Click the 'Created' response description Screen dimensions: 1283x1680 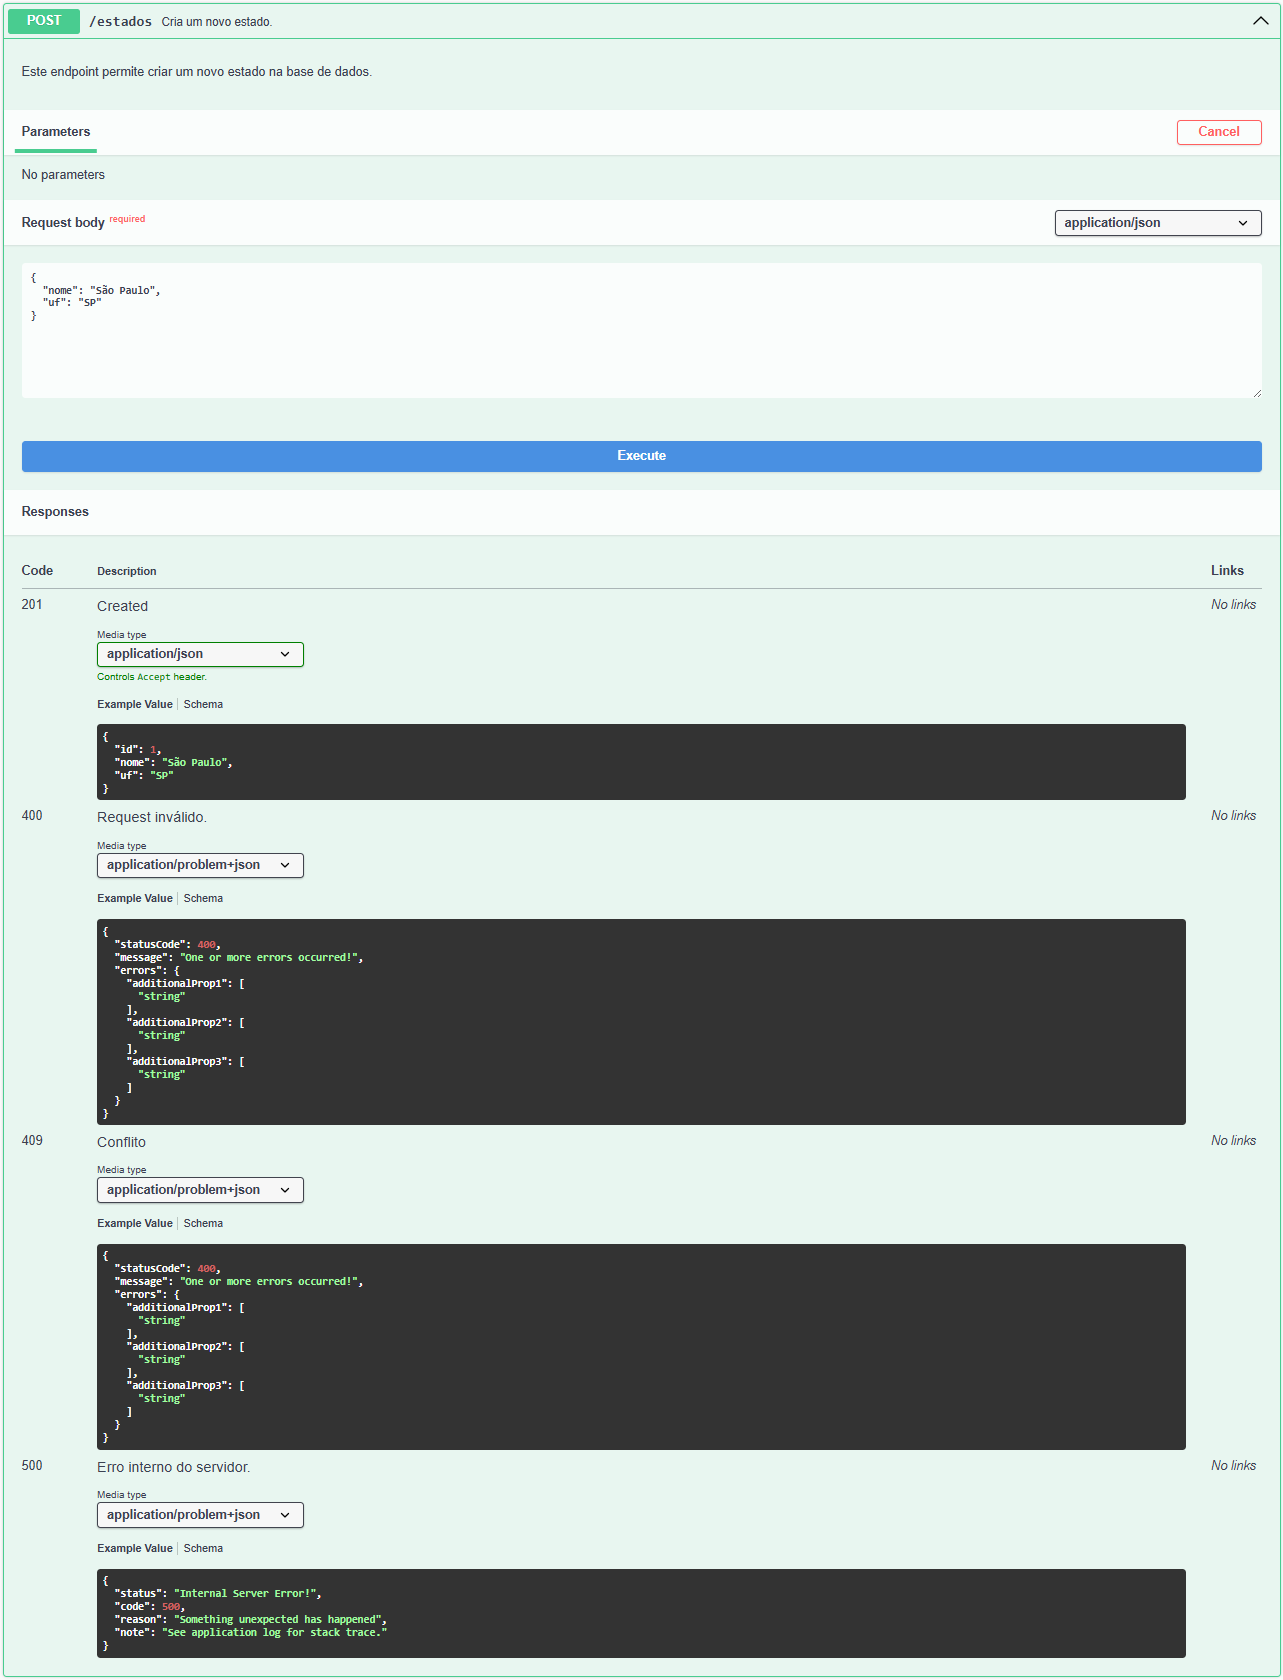point(122,607)
